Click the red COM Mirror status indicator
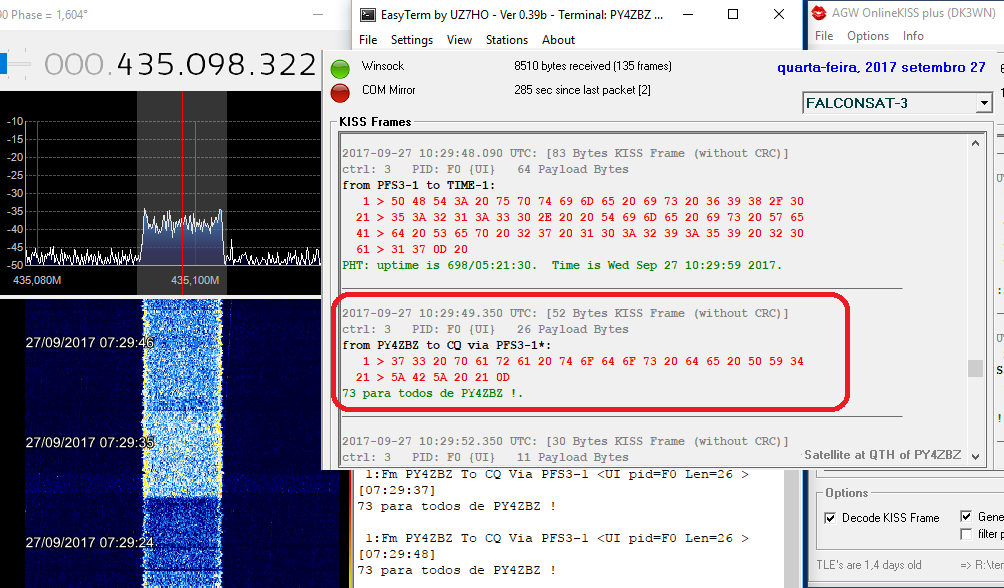Image resolution: width=1004 pixels, height=588 pixels. (340, 93)
